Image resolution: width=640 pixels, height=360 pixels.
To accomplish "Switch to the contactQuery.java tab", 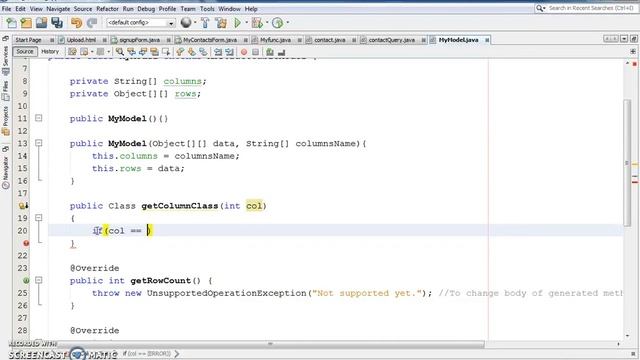I will 391,40.
